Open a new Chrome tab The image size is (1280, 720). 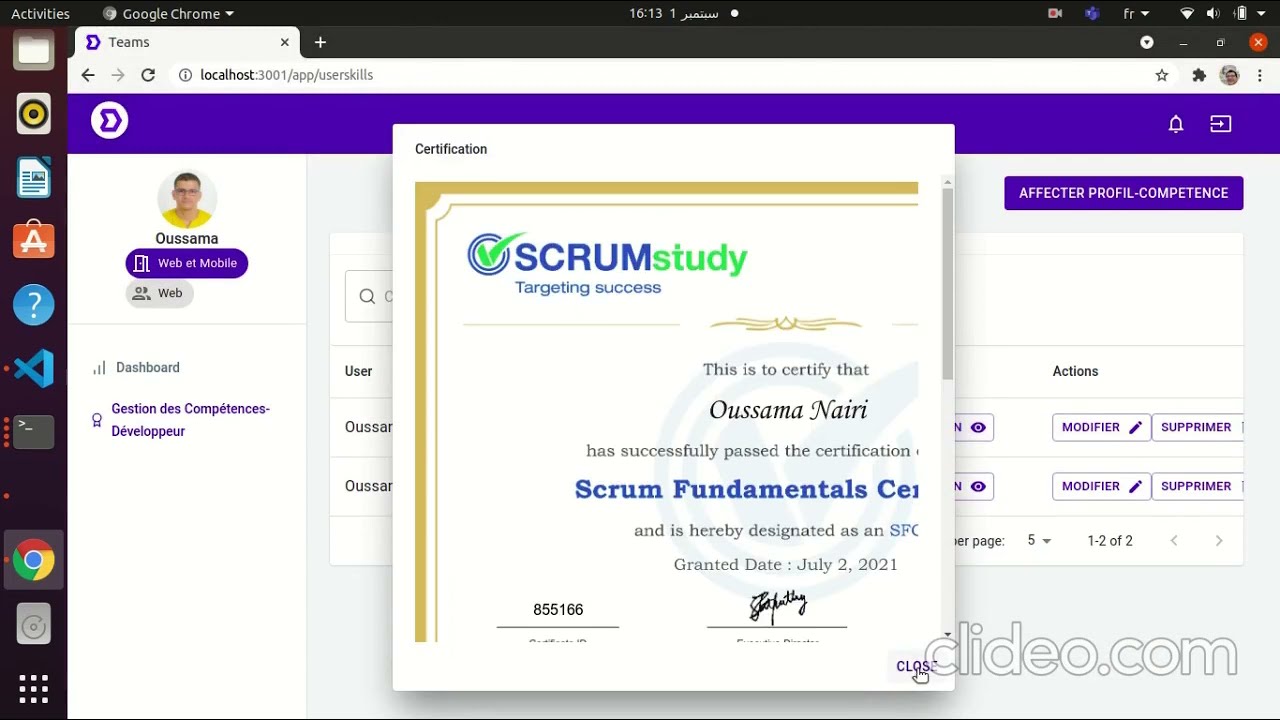pyautogui.click(x=320, y=42)
